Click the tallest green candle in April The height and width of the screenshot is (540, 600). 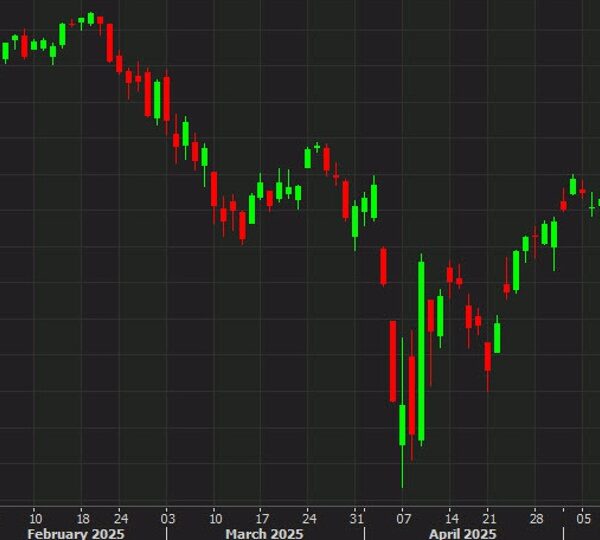421,350
